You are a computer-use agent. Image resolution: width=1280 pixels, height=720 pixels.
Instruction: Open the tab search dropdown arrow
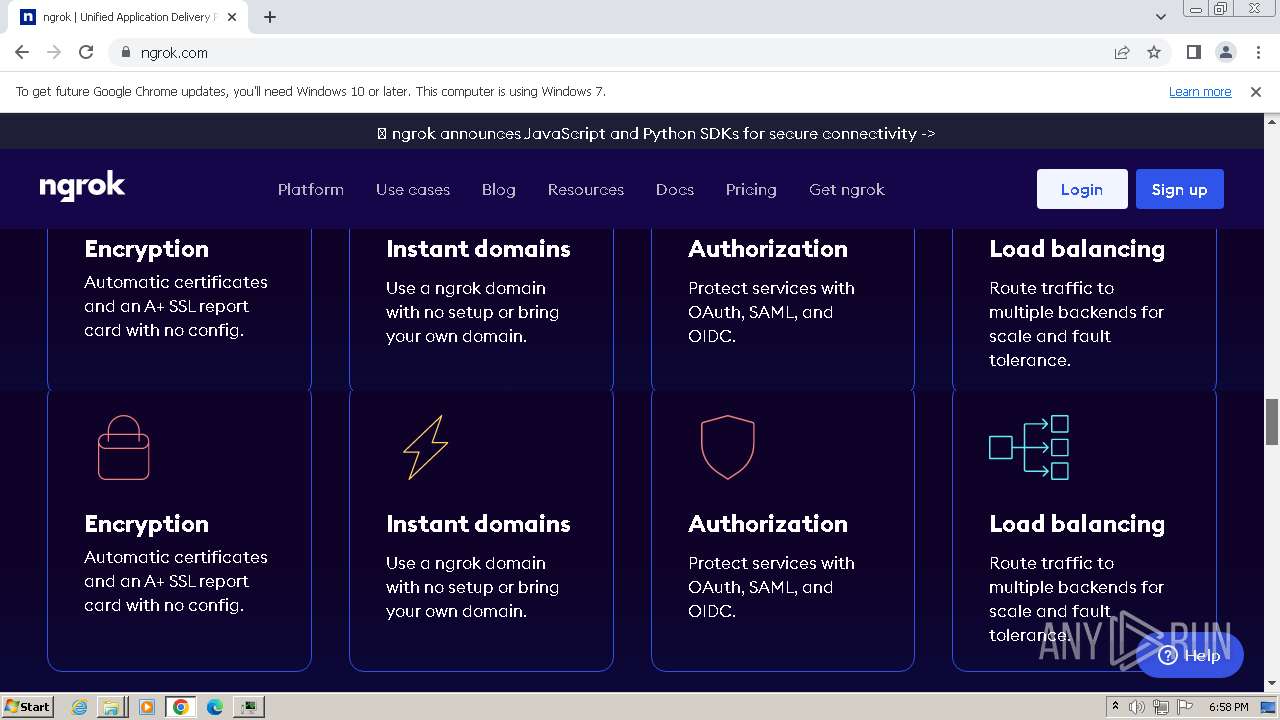click(x=1160, y=17)
